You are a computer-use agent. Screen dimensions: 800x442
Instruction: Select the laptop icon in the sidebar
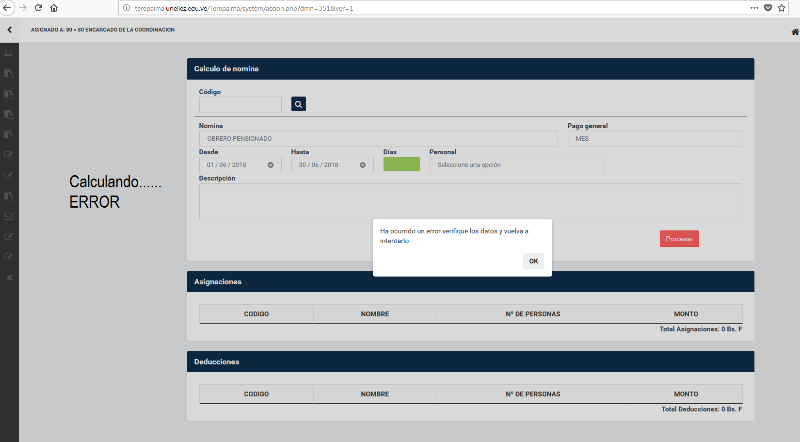coord(9,53)
